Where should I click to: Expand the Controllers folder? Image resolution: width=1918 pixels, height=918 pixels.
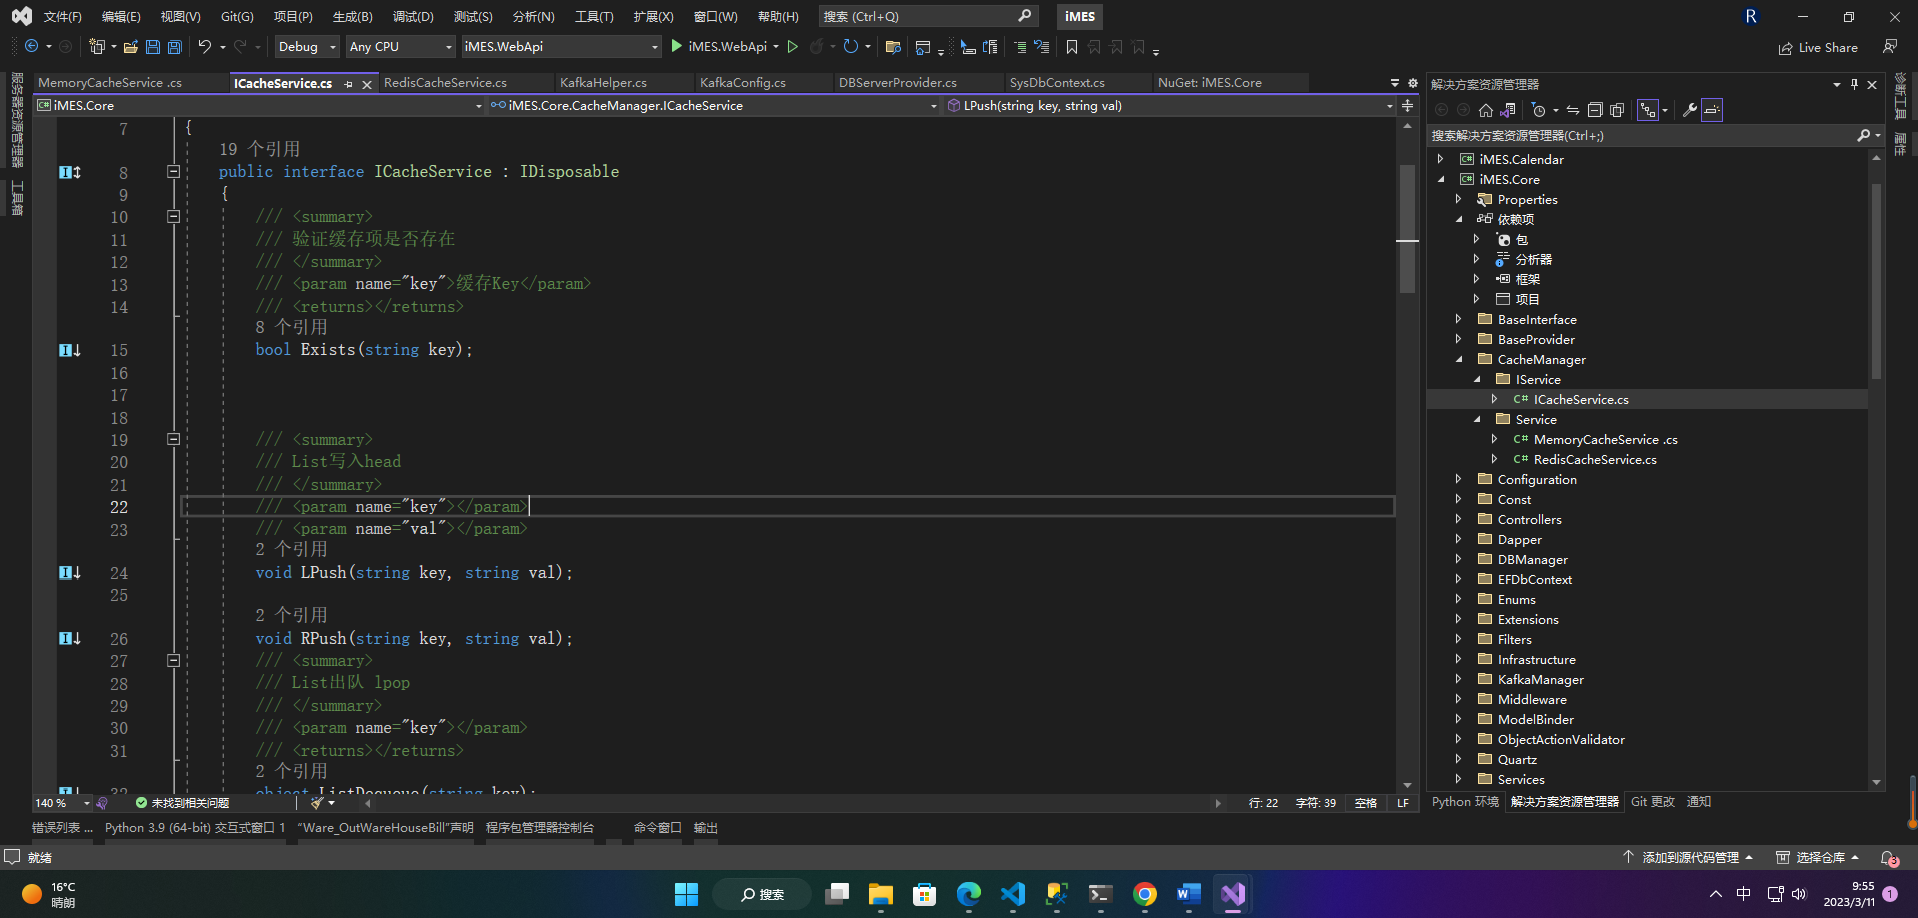[1459, 519]
